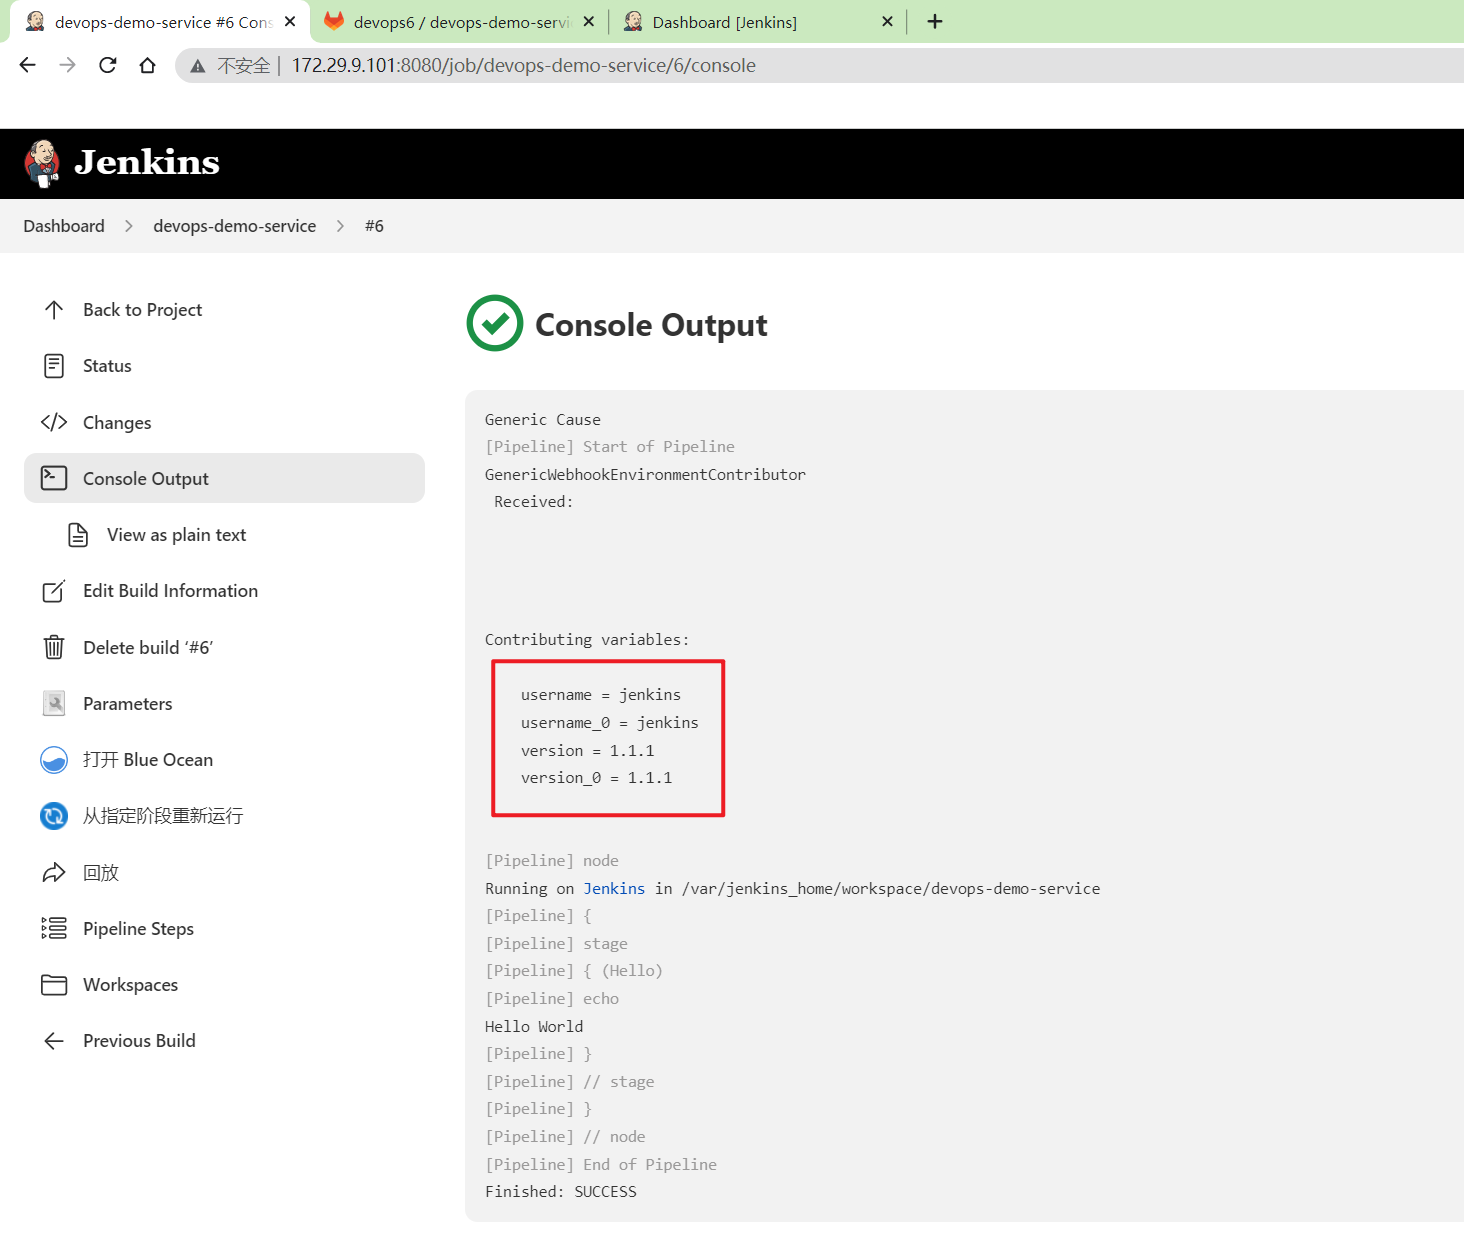Click 'Generic Cause' log line
Viewport: 1464px width, 1248px height.
click(x=543, y=419)
